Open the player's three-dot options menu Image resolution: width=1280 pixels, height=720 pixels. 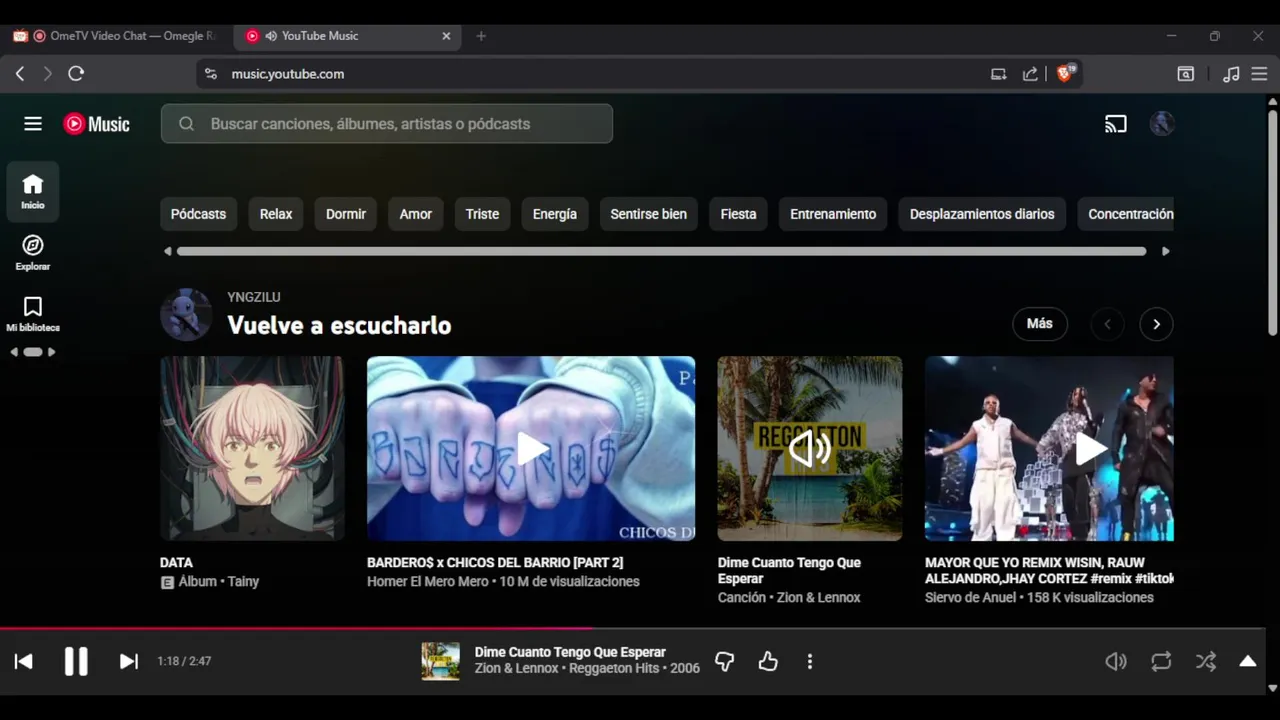click(x=810, y=661)
